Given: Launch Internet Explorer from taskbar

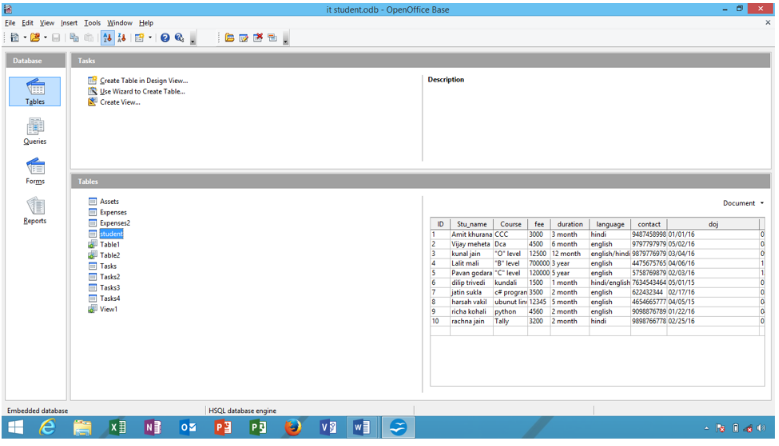Looking at the screenshot, I should 48,427.
